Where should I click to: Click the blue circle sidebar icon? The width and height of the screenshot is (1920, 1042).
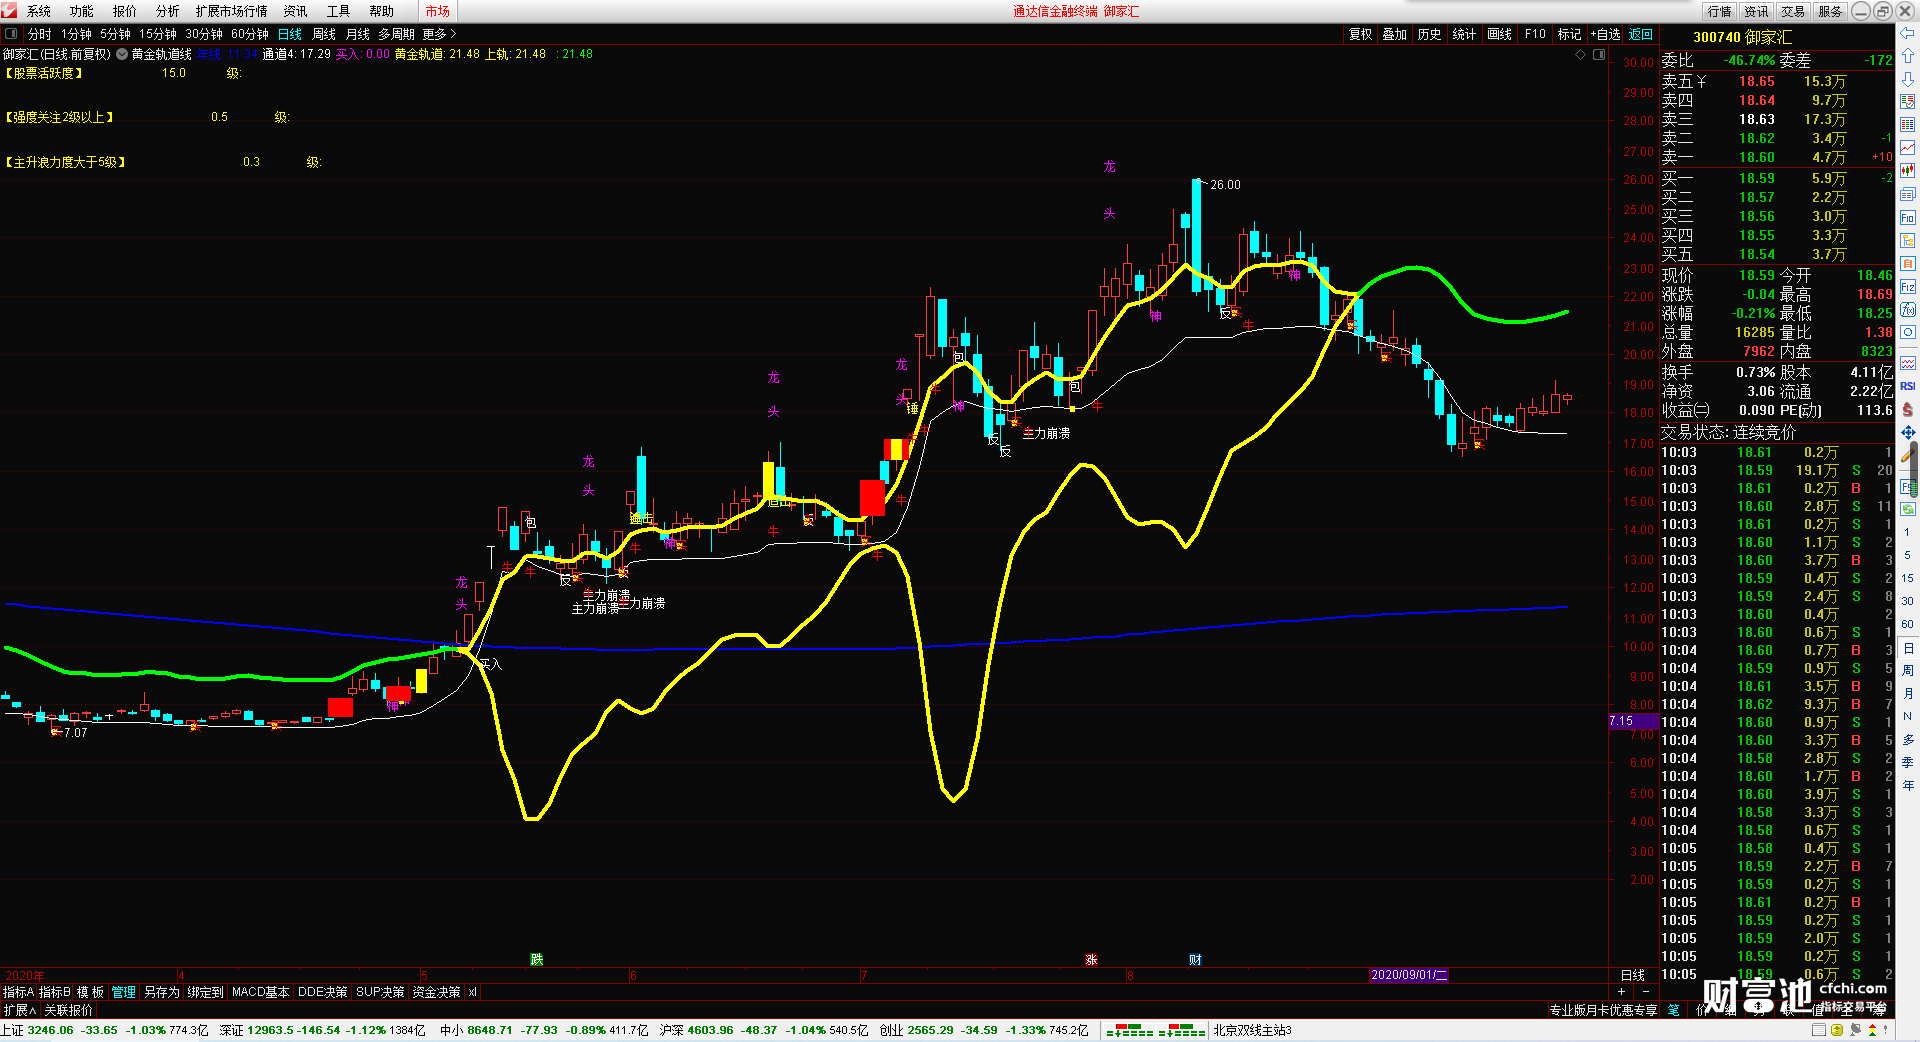1908,333
